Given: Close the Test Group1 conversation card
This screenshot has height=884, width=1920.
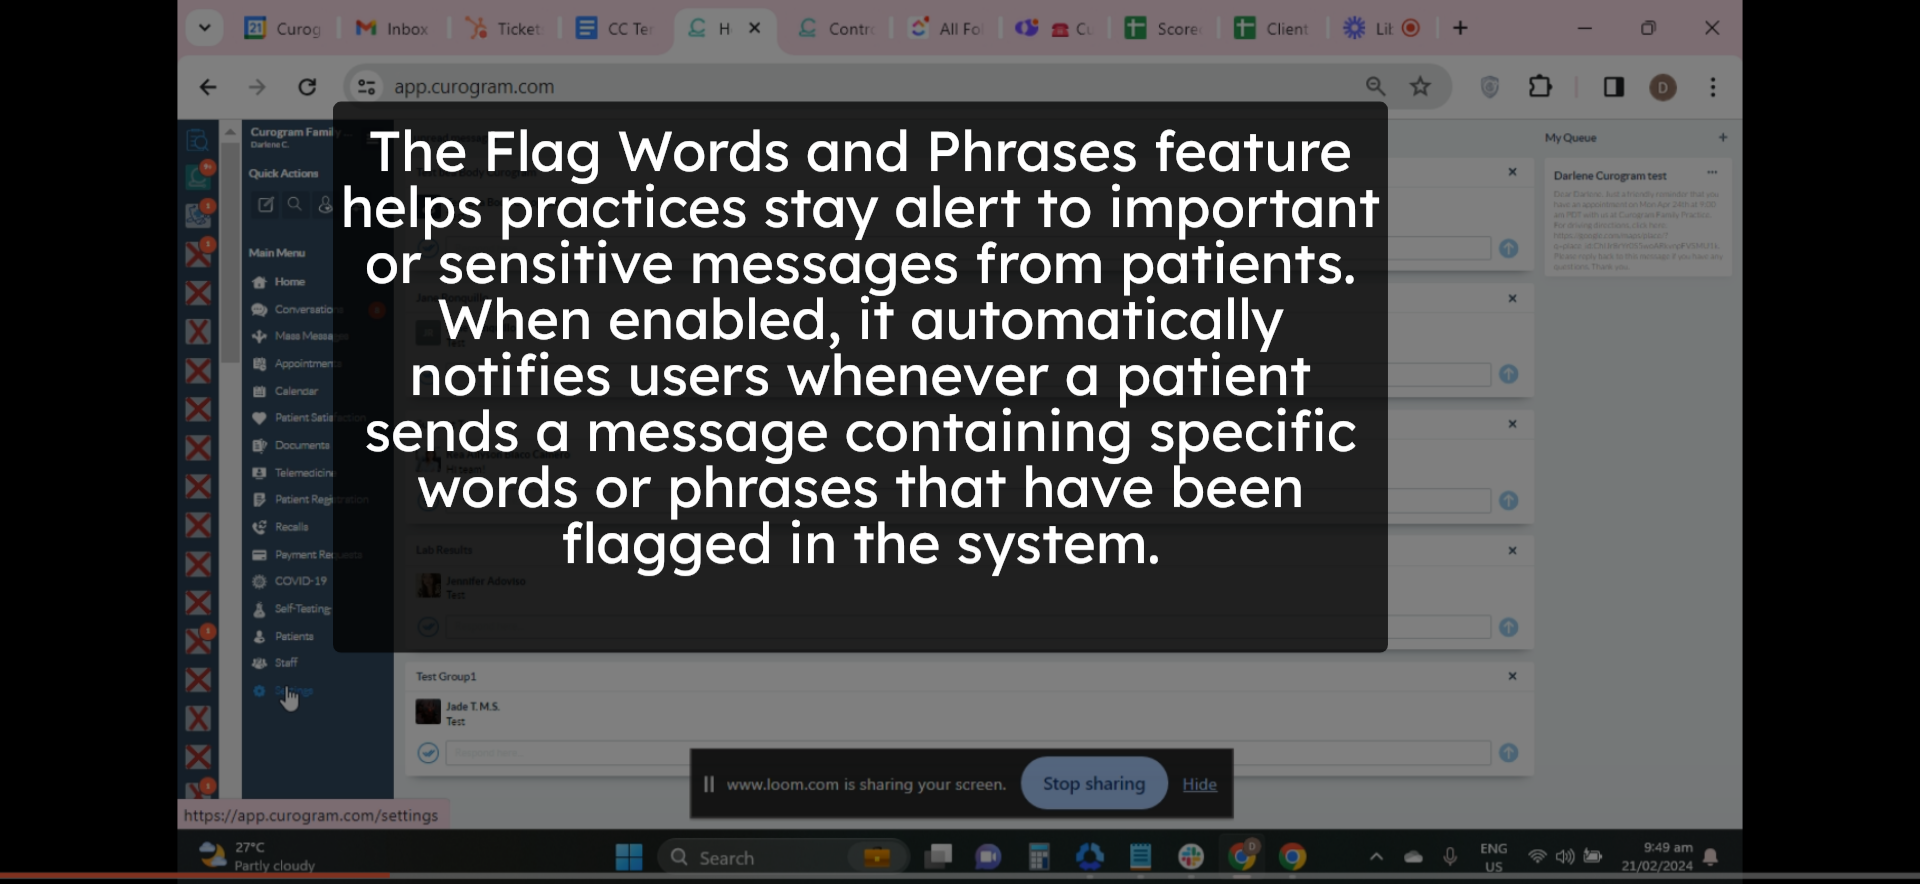Looking at the screenshot, I should click(1513, 676).
